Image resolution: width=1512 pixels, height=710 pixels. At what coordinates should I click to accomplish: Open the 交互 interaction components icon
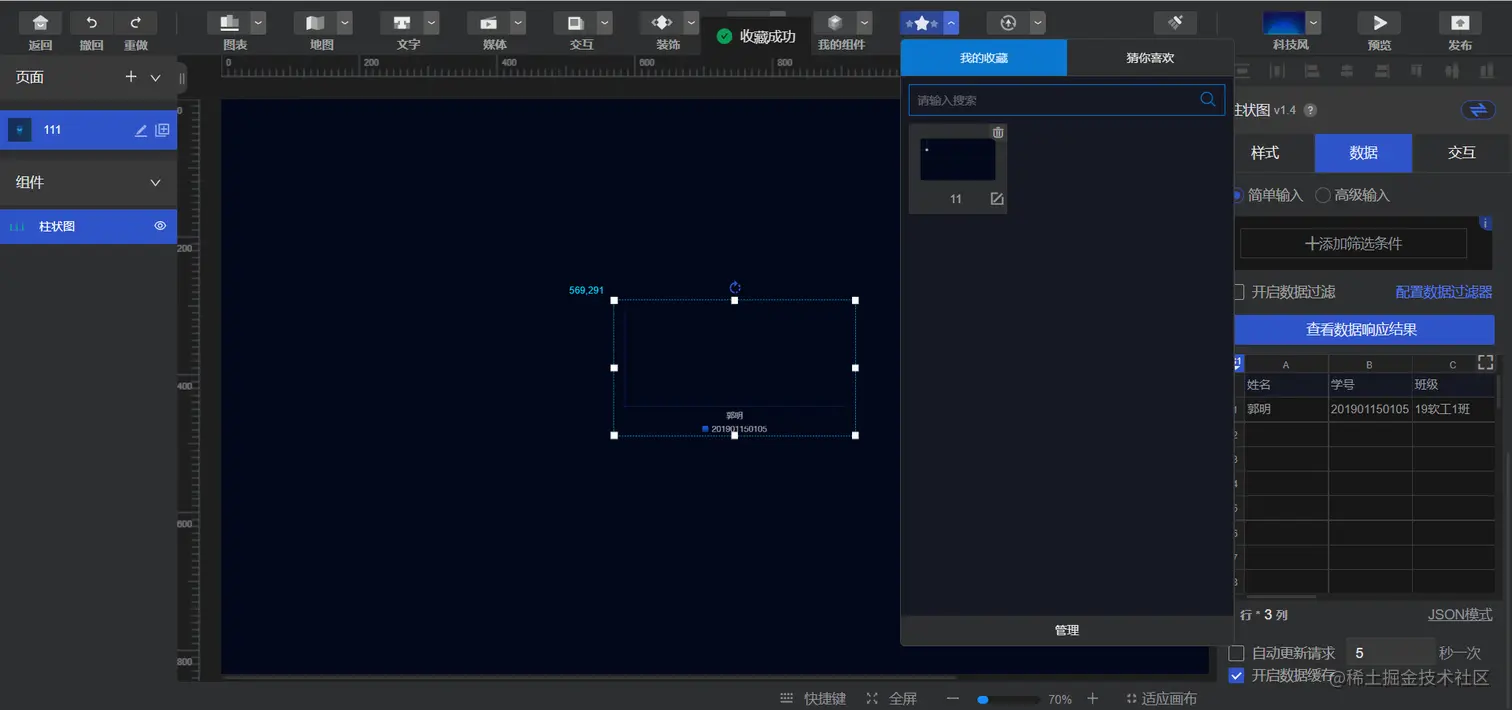click(576, 23)
